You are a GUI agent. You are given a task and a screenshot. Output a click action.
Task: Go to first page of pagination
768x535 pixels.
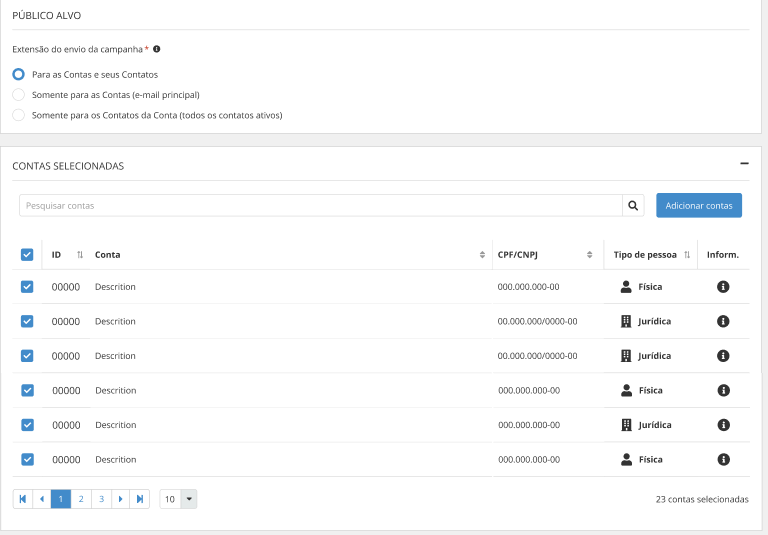23,499
